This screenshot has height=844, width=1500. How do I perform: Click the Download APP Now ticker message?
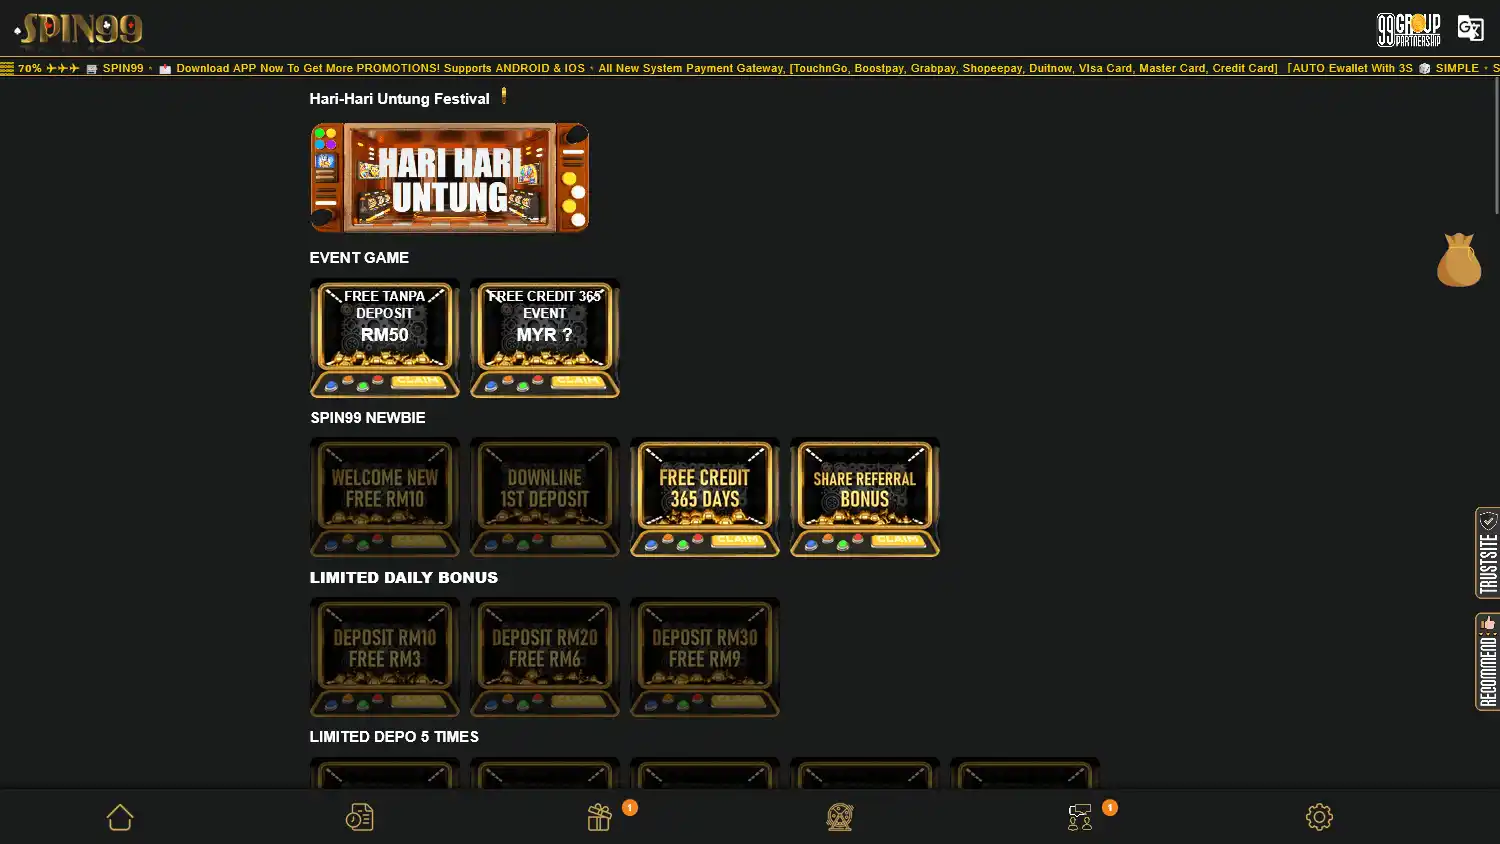click(380, 68)
